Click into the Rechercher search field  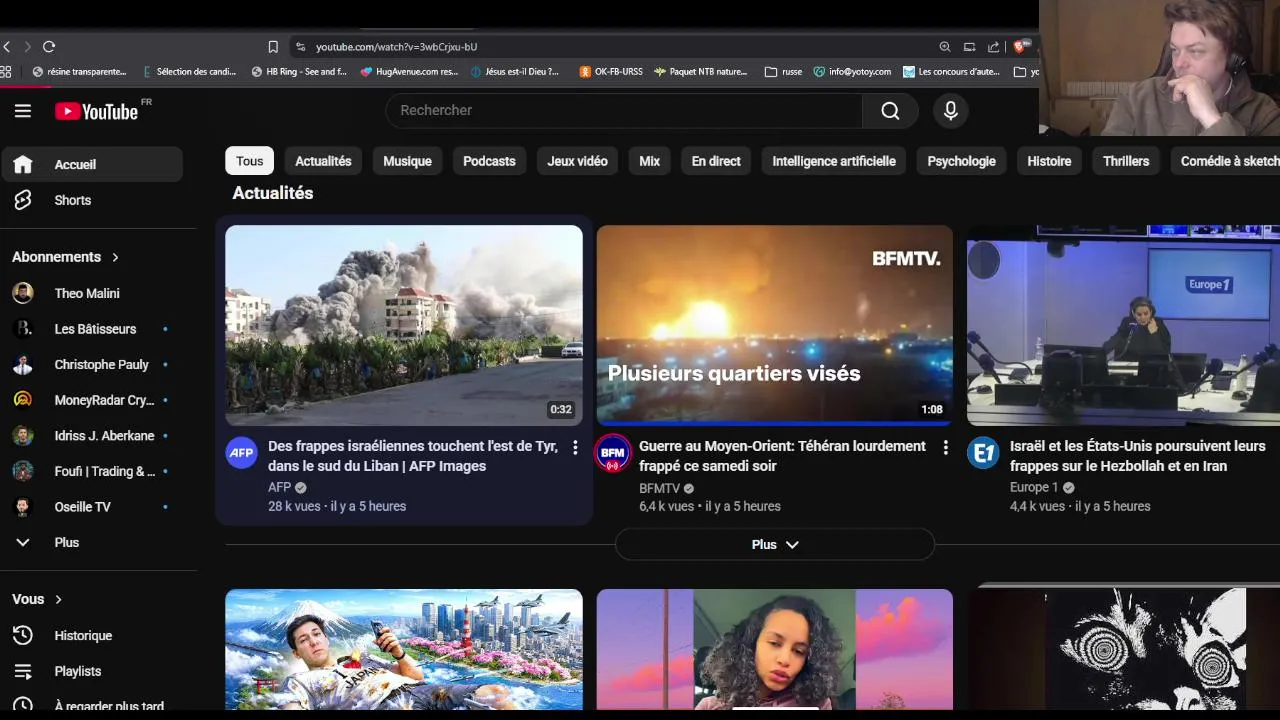pos(624,110)
